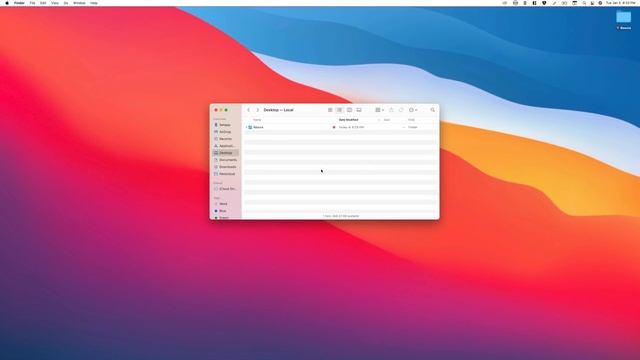Switch Finder to icon view
This screenshot has height=360, width=640.
point(330,110)
